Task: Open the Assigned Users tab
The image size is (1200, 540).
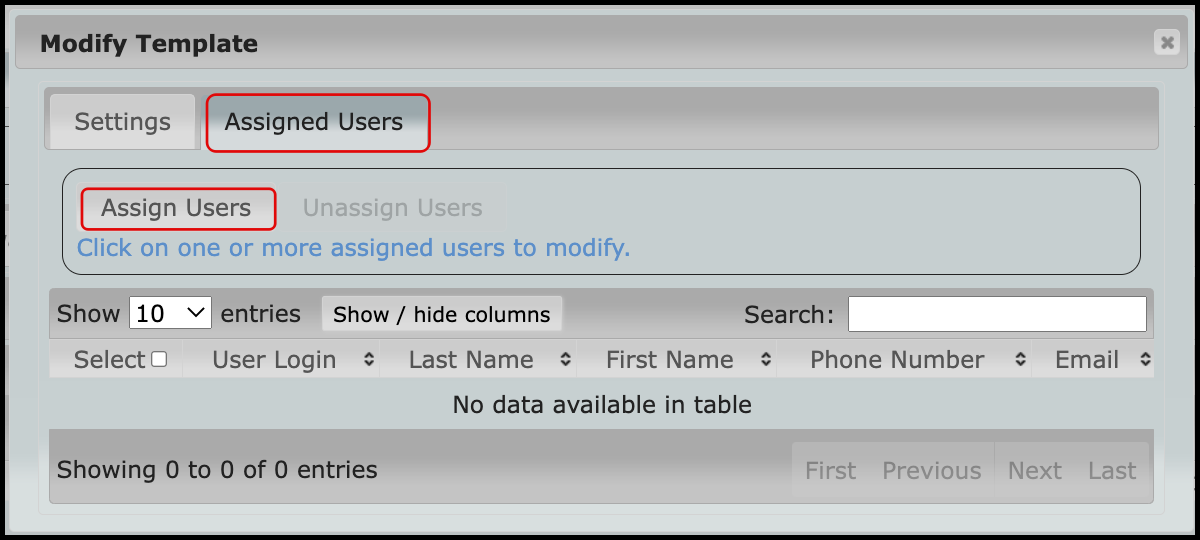Action: pyautogui.click(x=314, y=122)
